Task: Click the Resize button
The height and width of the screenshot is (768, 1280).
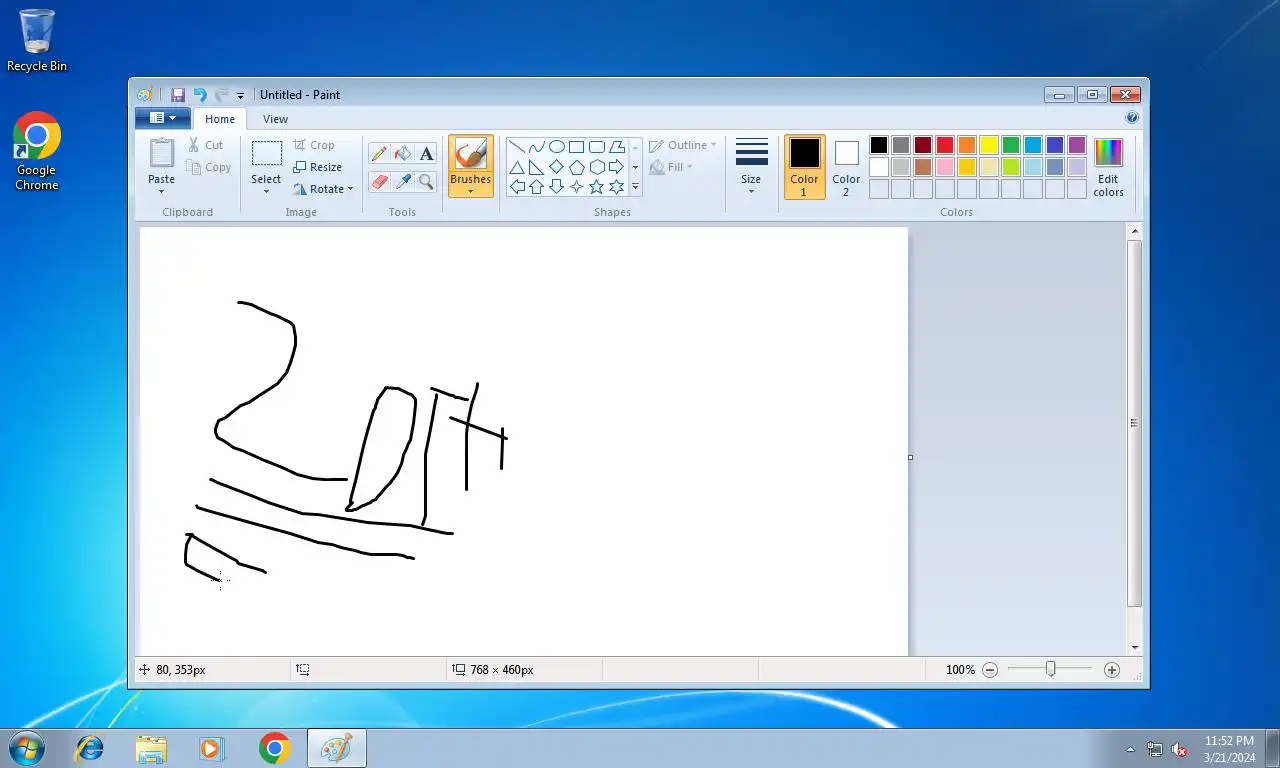Action: click(317, 167)
